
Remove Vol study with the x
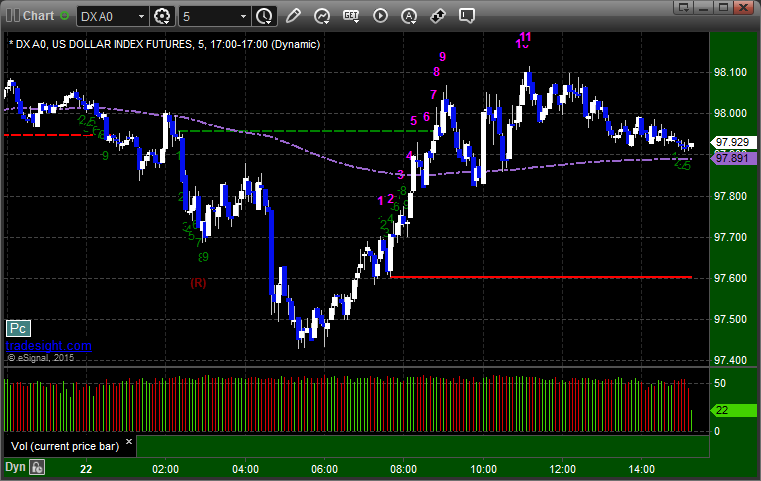(x=129, y=442)
